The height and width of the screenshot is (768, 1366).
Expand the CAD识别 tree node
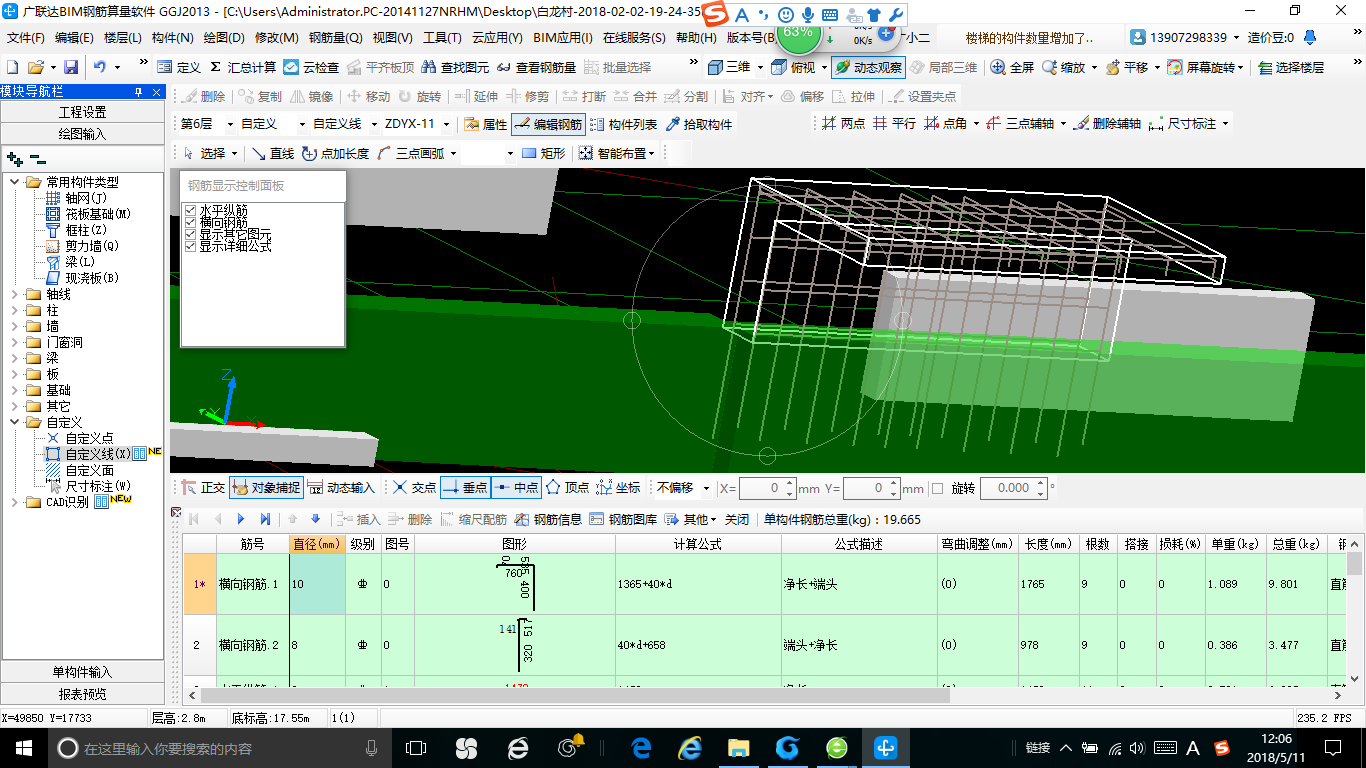[15, 502]
